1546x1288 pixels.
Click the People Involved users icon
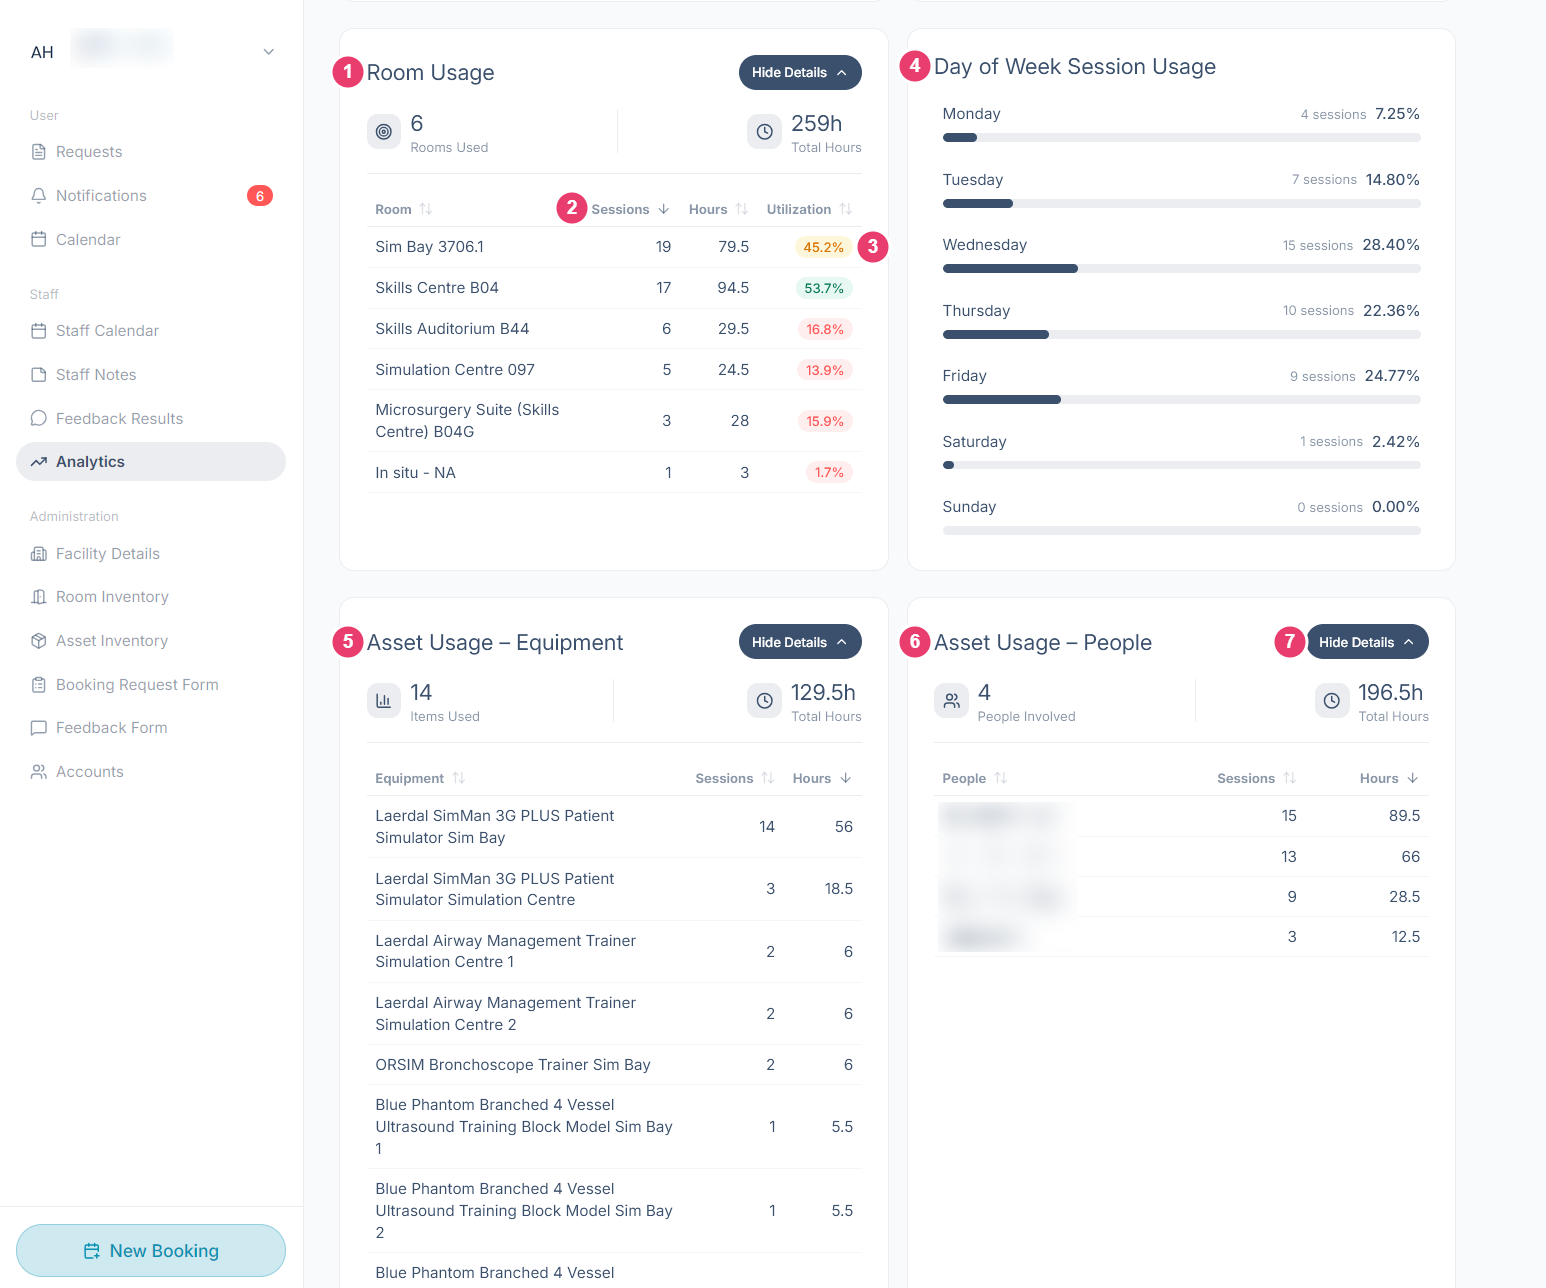point(951,701)
